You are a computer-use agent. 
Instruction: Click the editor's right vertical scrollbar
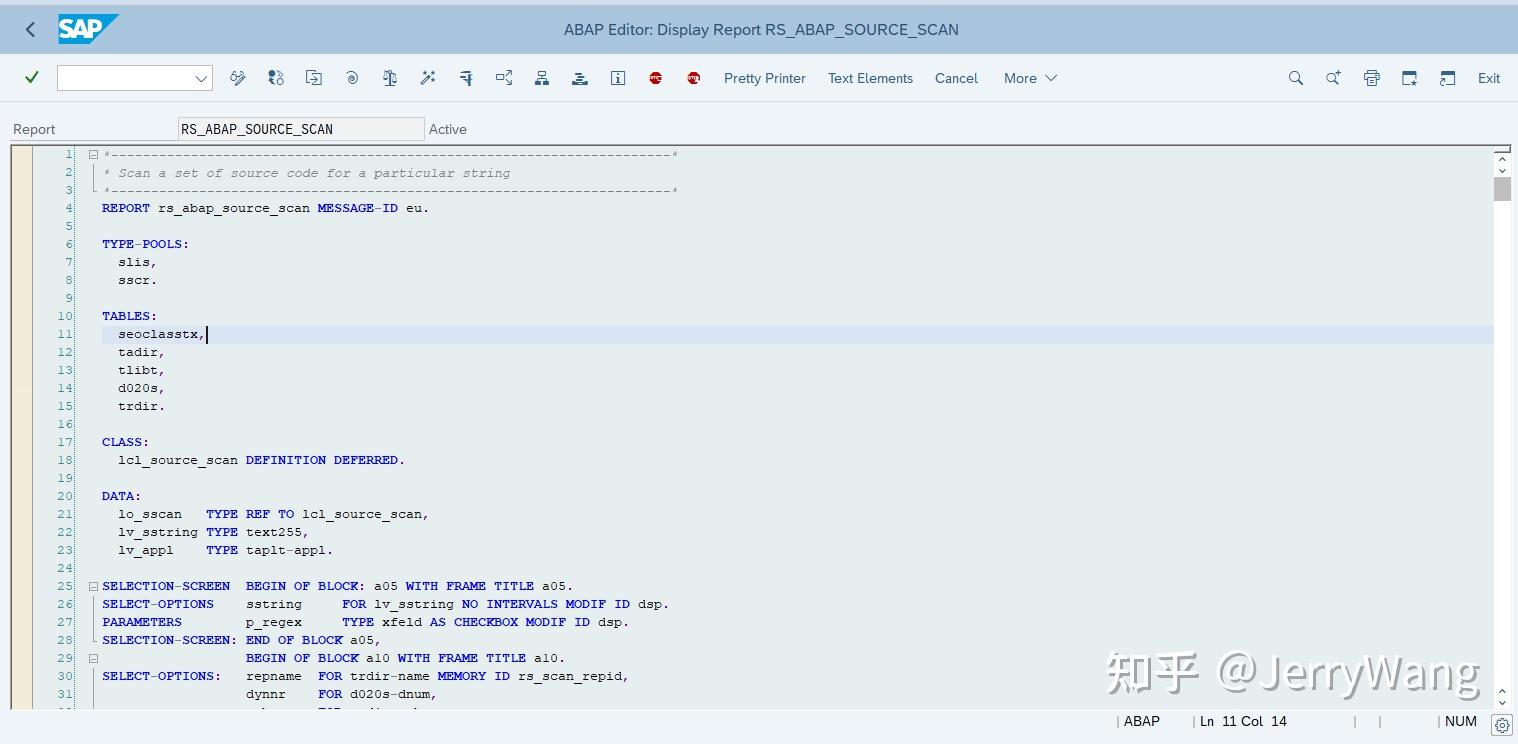1503,190
